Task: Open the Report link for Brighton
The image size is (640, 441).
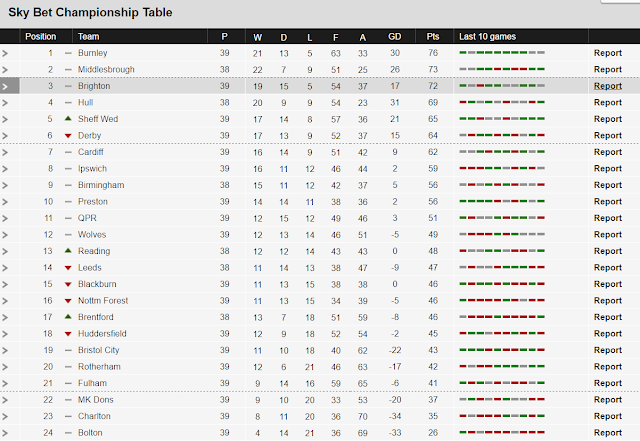Action: click(x=607, y=86)
